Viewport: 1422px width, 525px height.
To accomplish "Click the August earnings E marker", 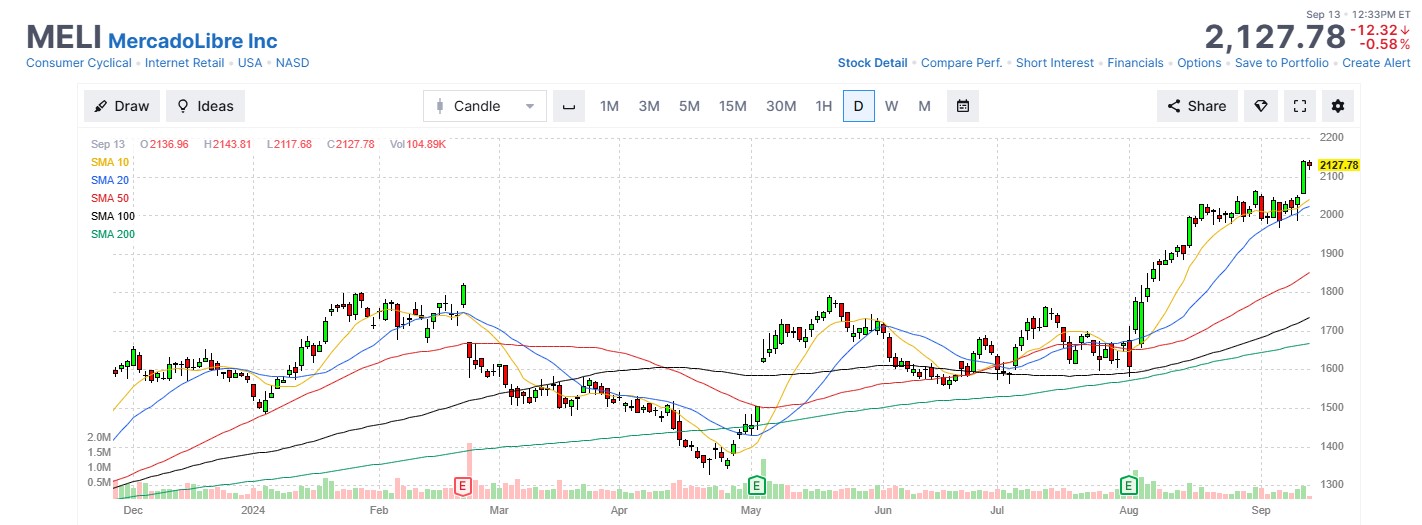I will [1129, 486].
